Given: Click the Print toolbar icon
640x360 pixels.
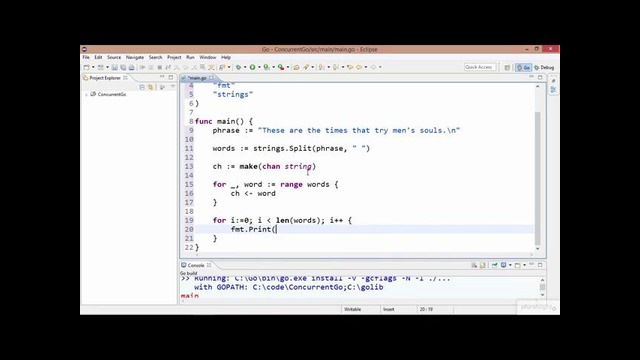Looking at the screenshot, I should 131,67.
